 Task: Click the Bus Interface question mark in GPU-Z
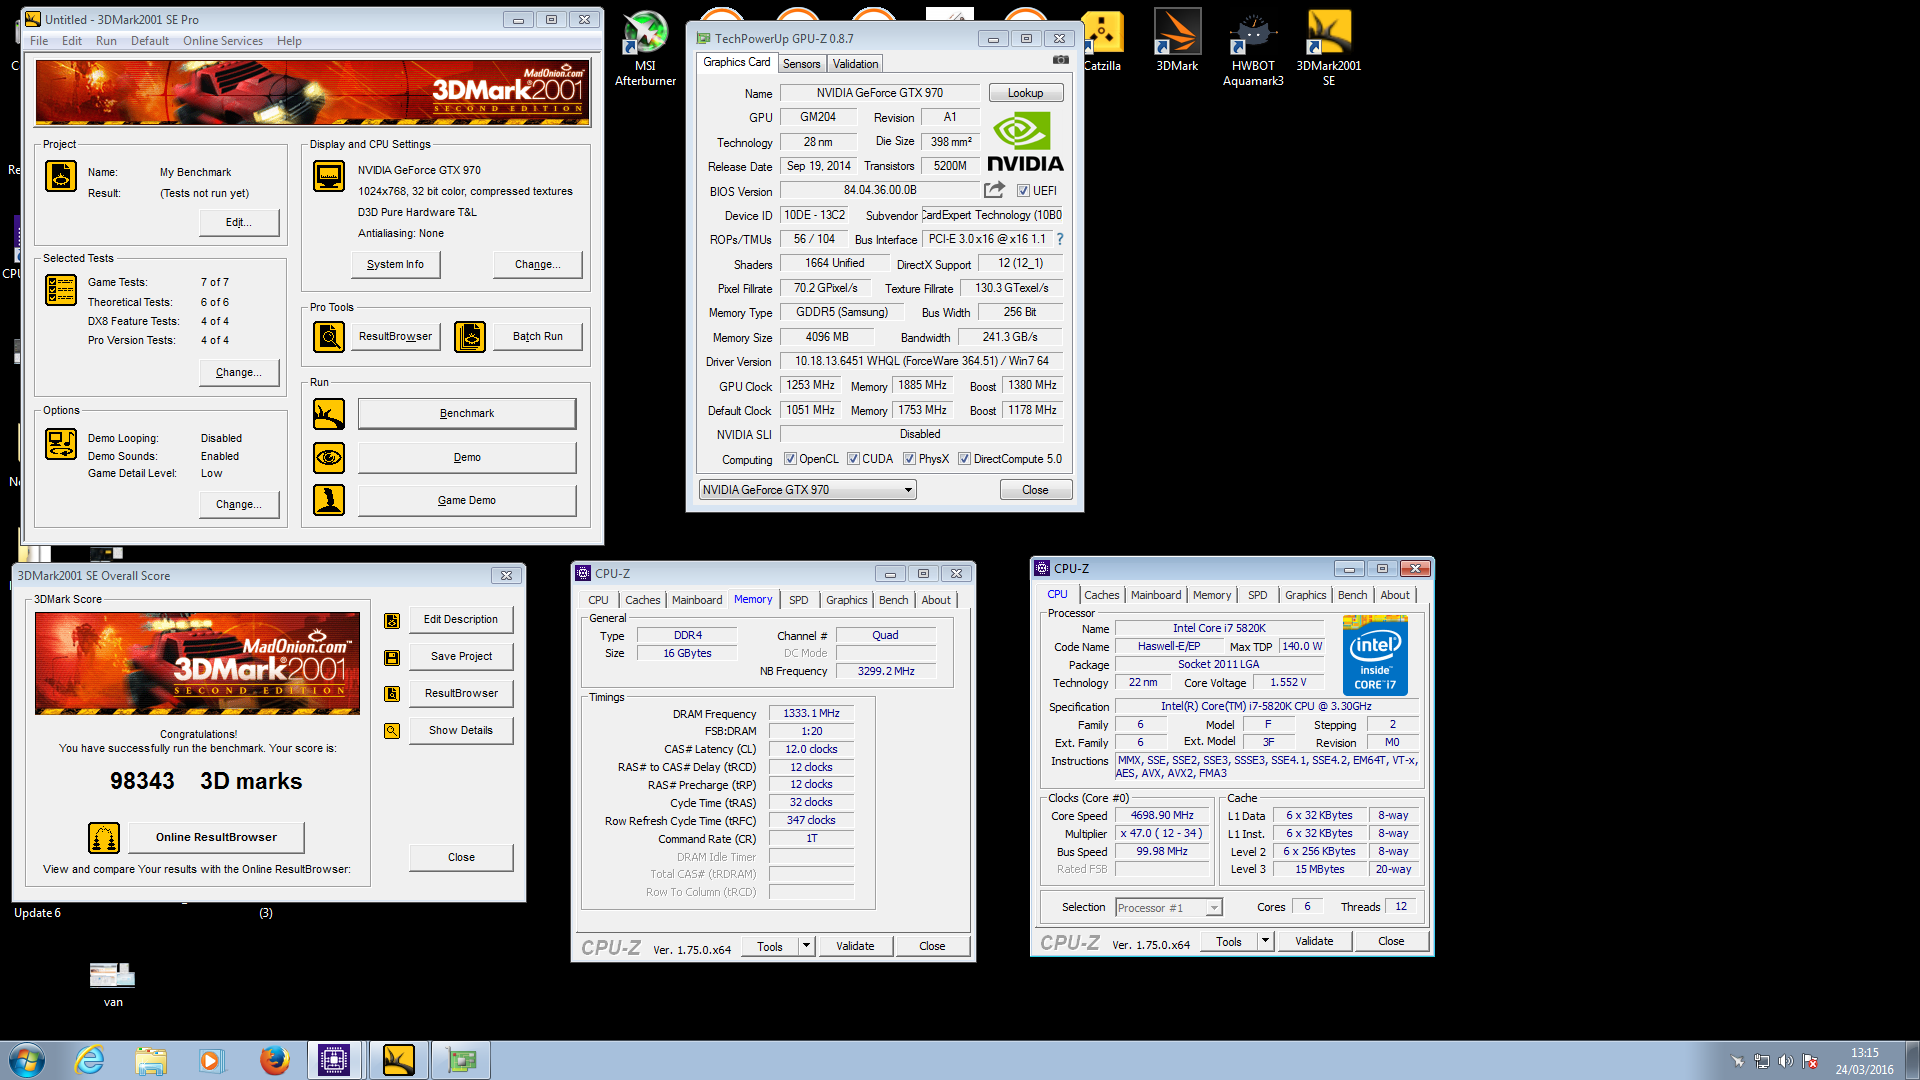pyautogui.click(x=1060, y=239)
